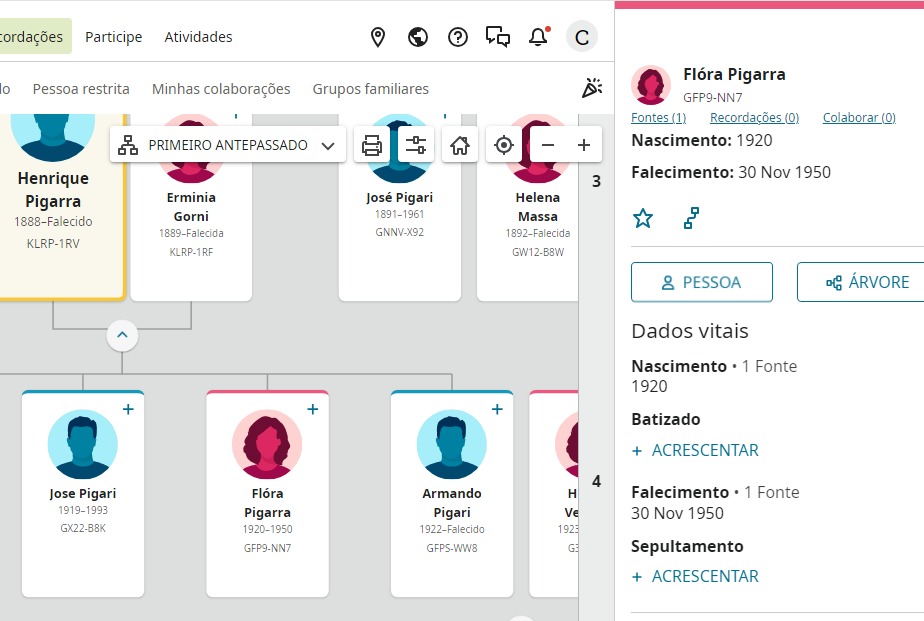Star Flóra Pigarra to follow

[x=643, y=218]
